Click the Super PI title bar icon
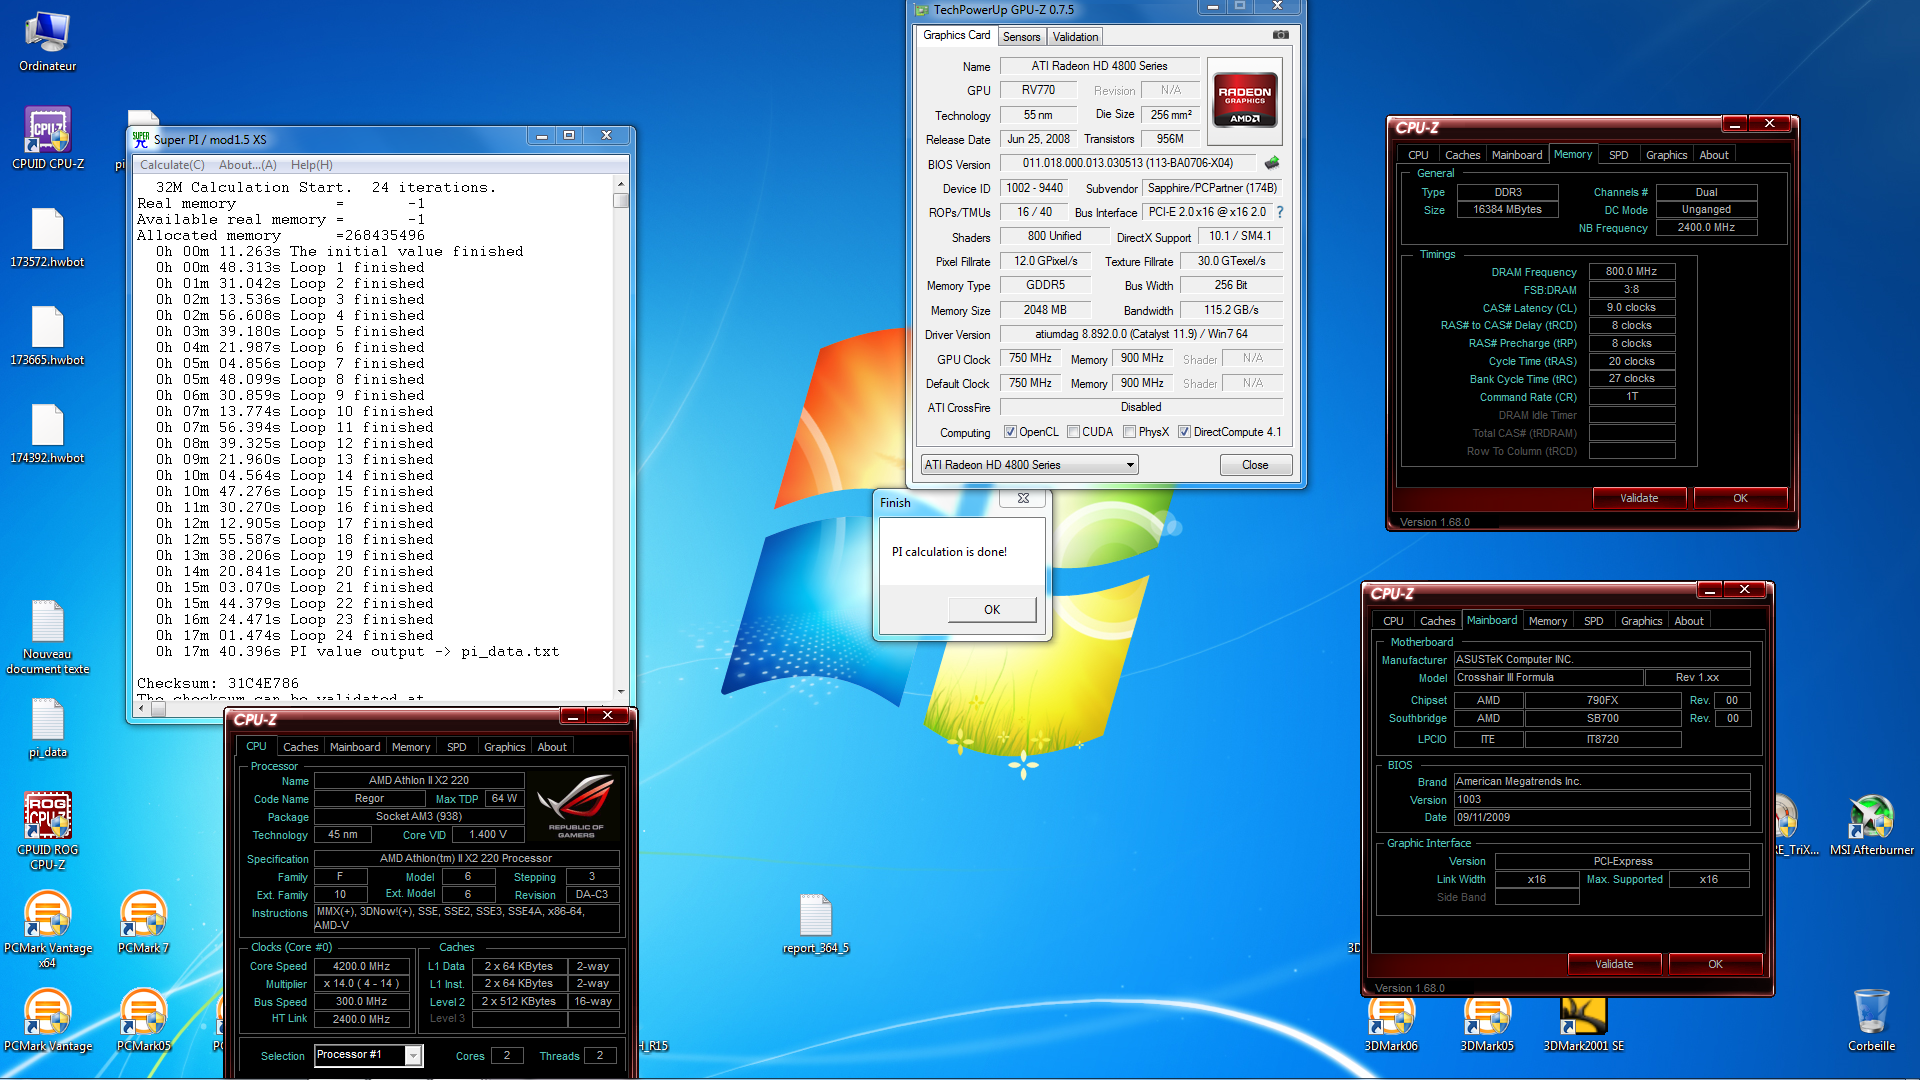1920x1080 pixels. click(141, 139)
